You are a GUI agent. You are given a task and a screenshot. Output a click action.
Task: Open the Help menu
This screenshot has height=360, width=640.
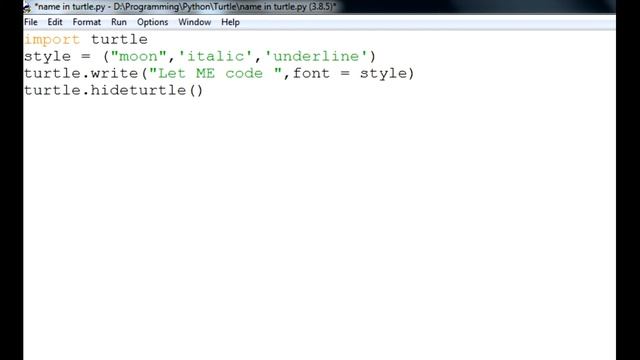(x=230, y=22)
